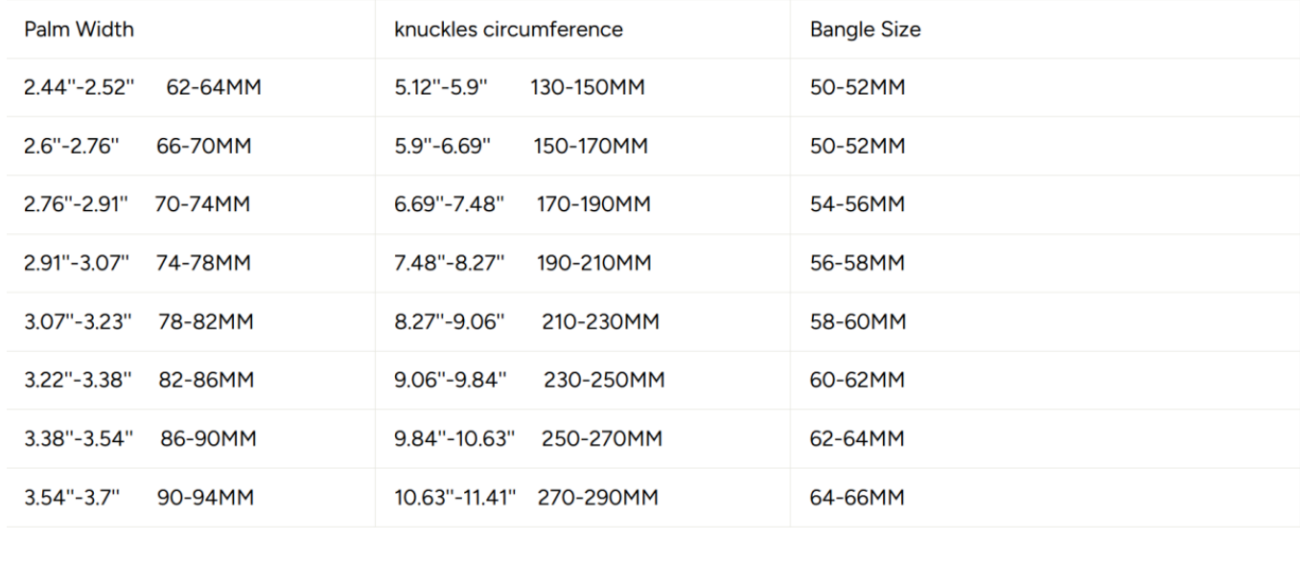Select the 54-56MM bangle size cell
Viewport: 1300px width, 563px height.
point(858,205)
